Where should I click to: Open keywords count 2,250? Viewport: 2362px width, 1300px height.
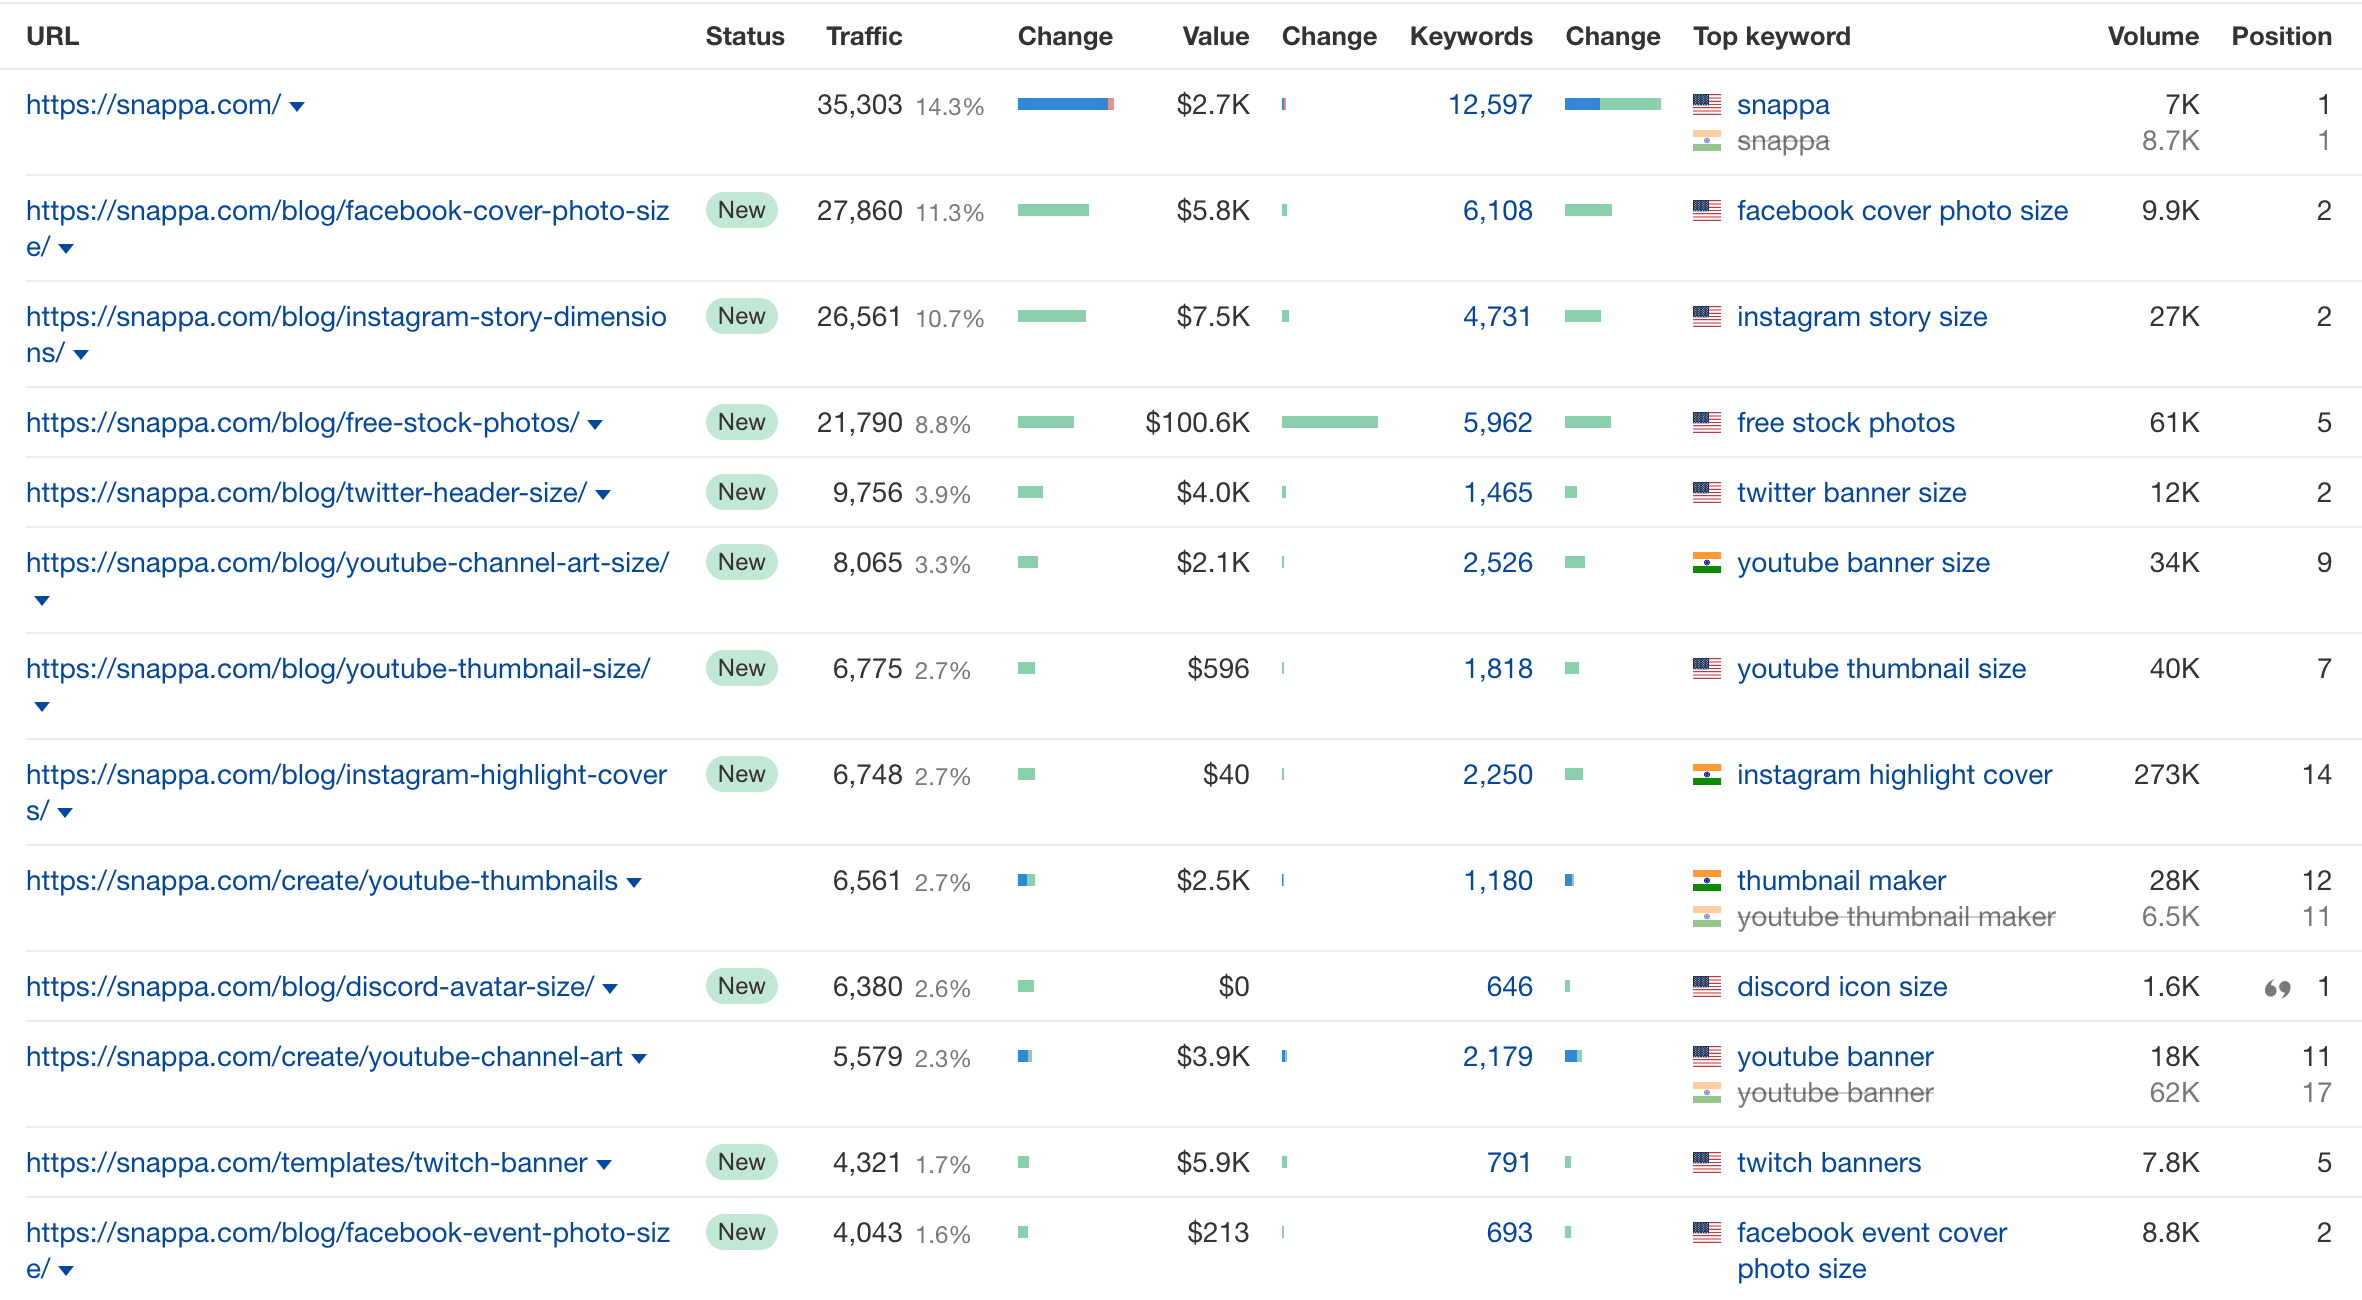[1497, 775]
